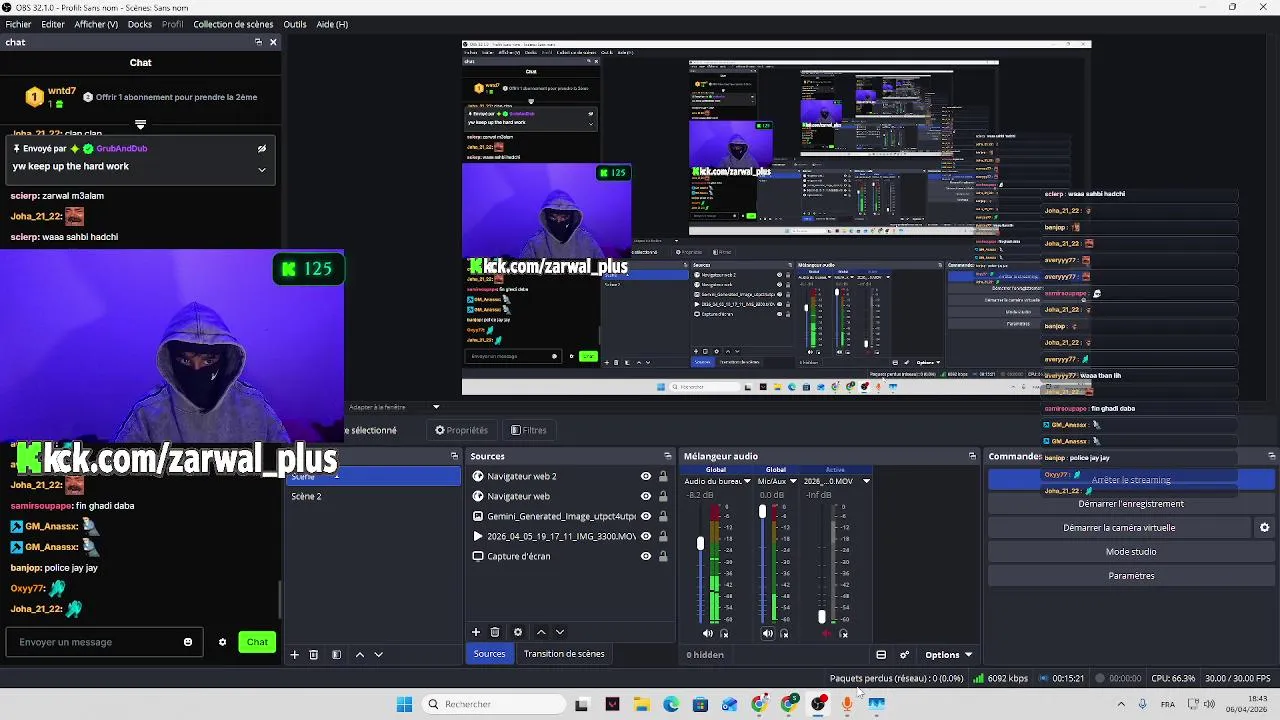This screenshot has height=720, width=1280.
Task: Expand the pinned message chevron
Action: [262, 169]
